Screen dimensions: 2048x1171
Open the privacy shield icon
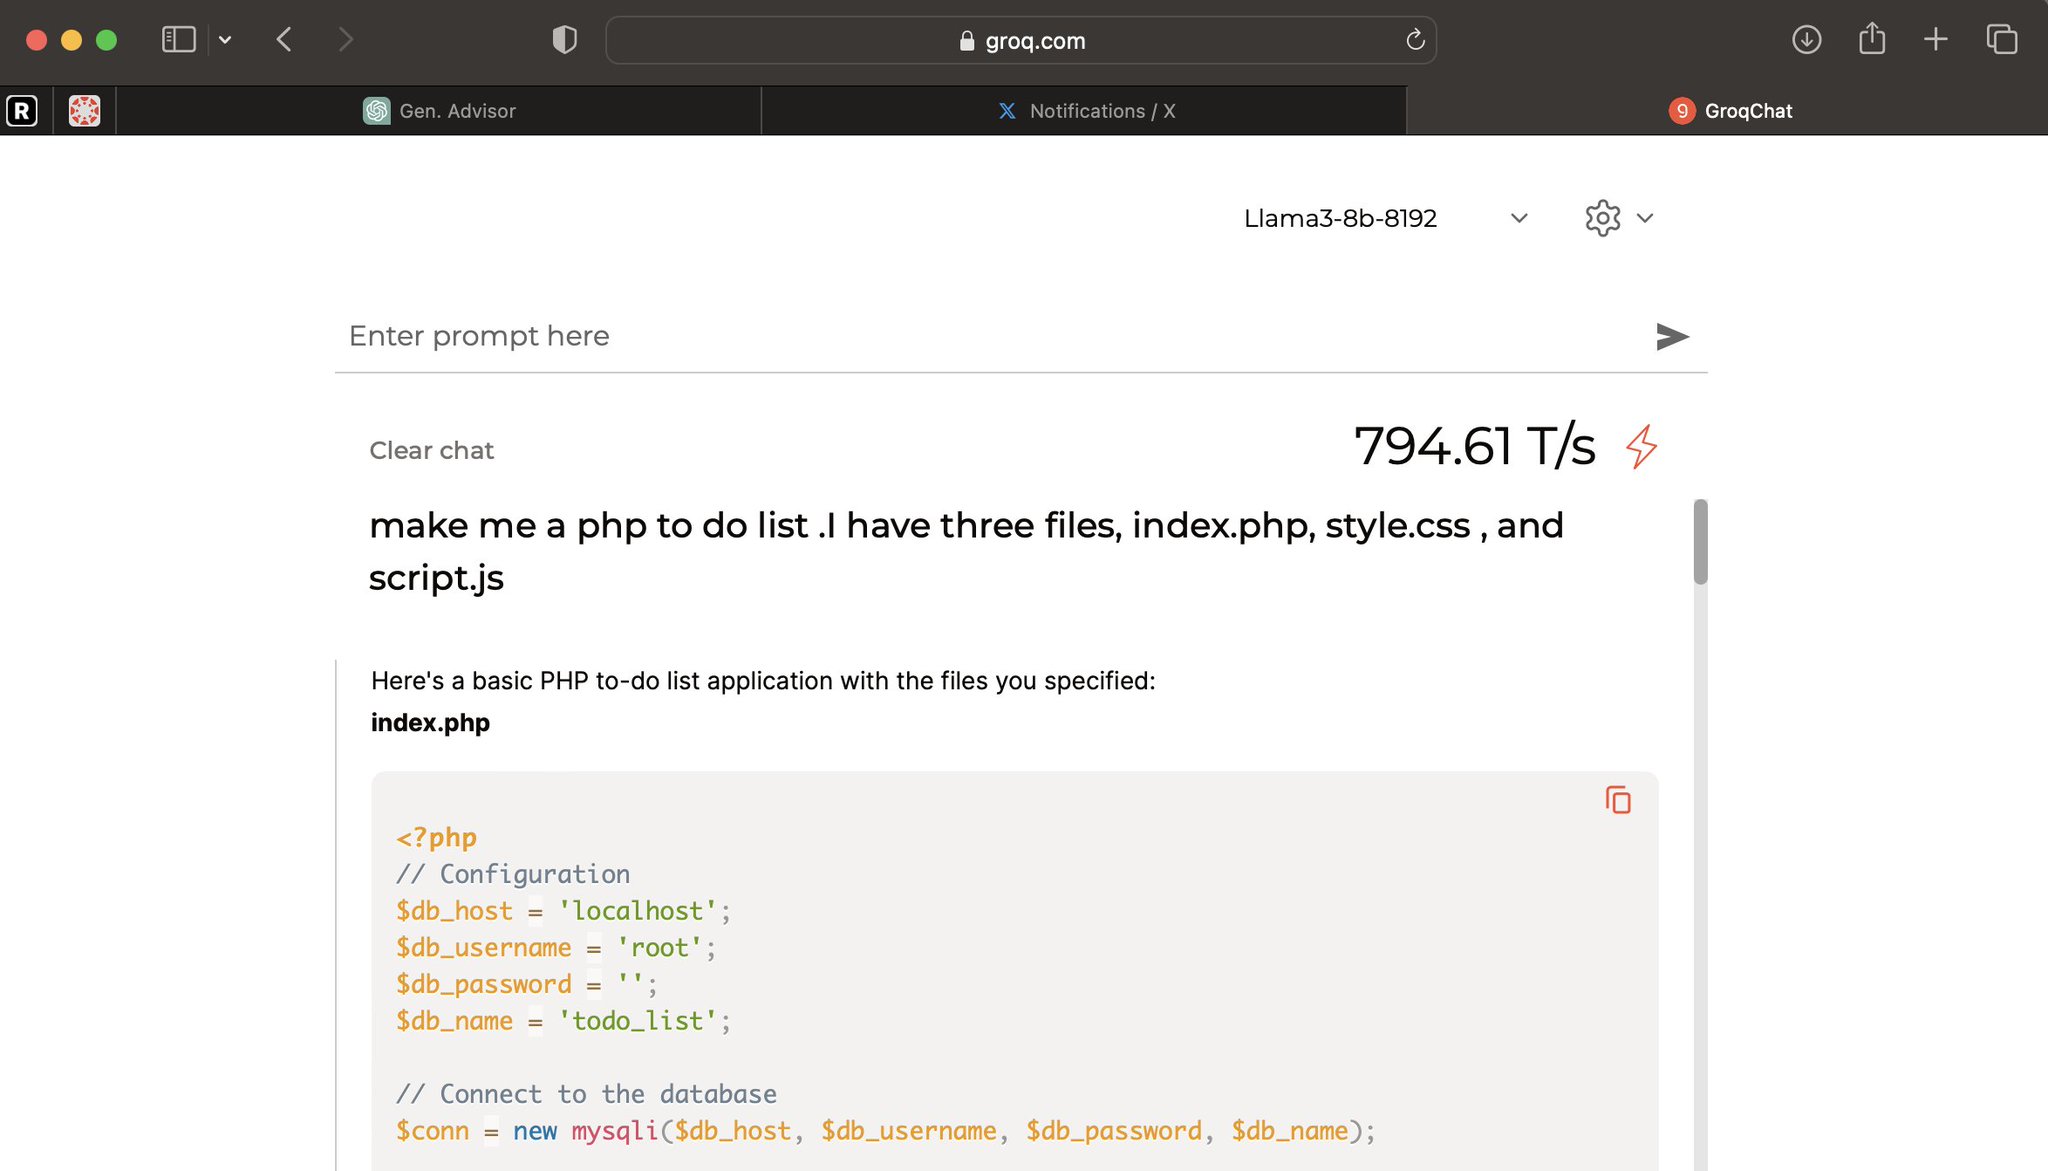click(x=565, y=40)
